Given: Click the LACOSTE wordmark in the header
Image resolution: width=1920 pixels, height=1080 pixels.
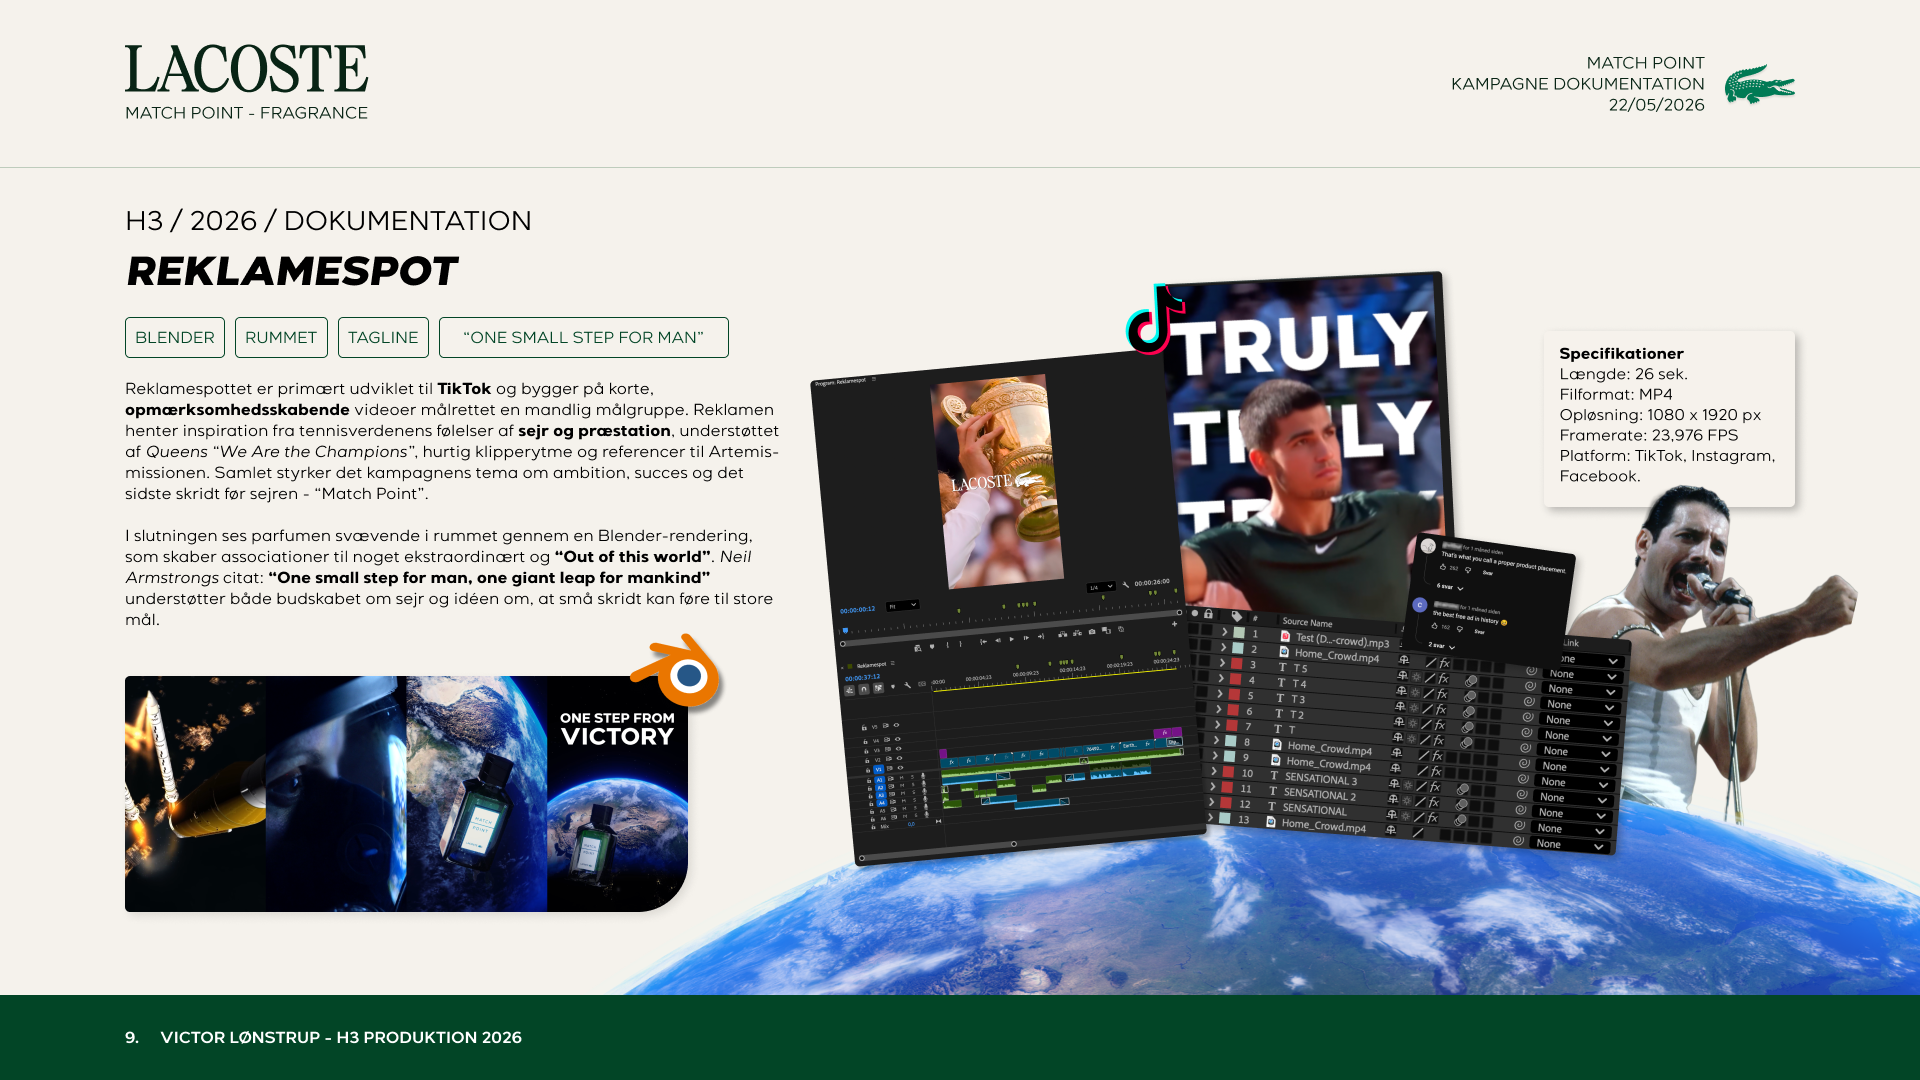Looking at the screenshot, I should click(x=246, y=69).
